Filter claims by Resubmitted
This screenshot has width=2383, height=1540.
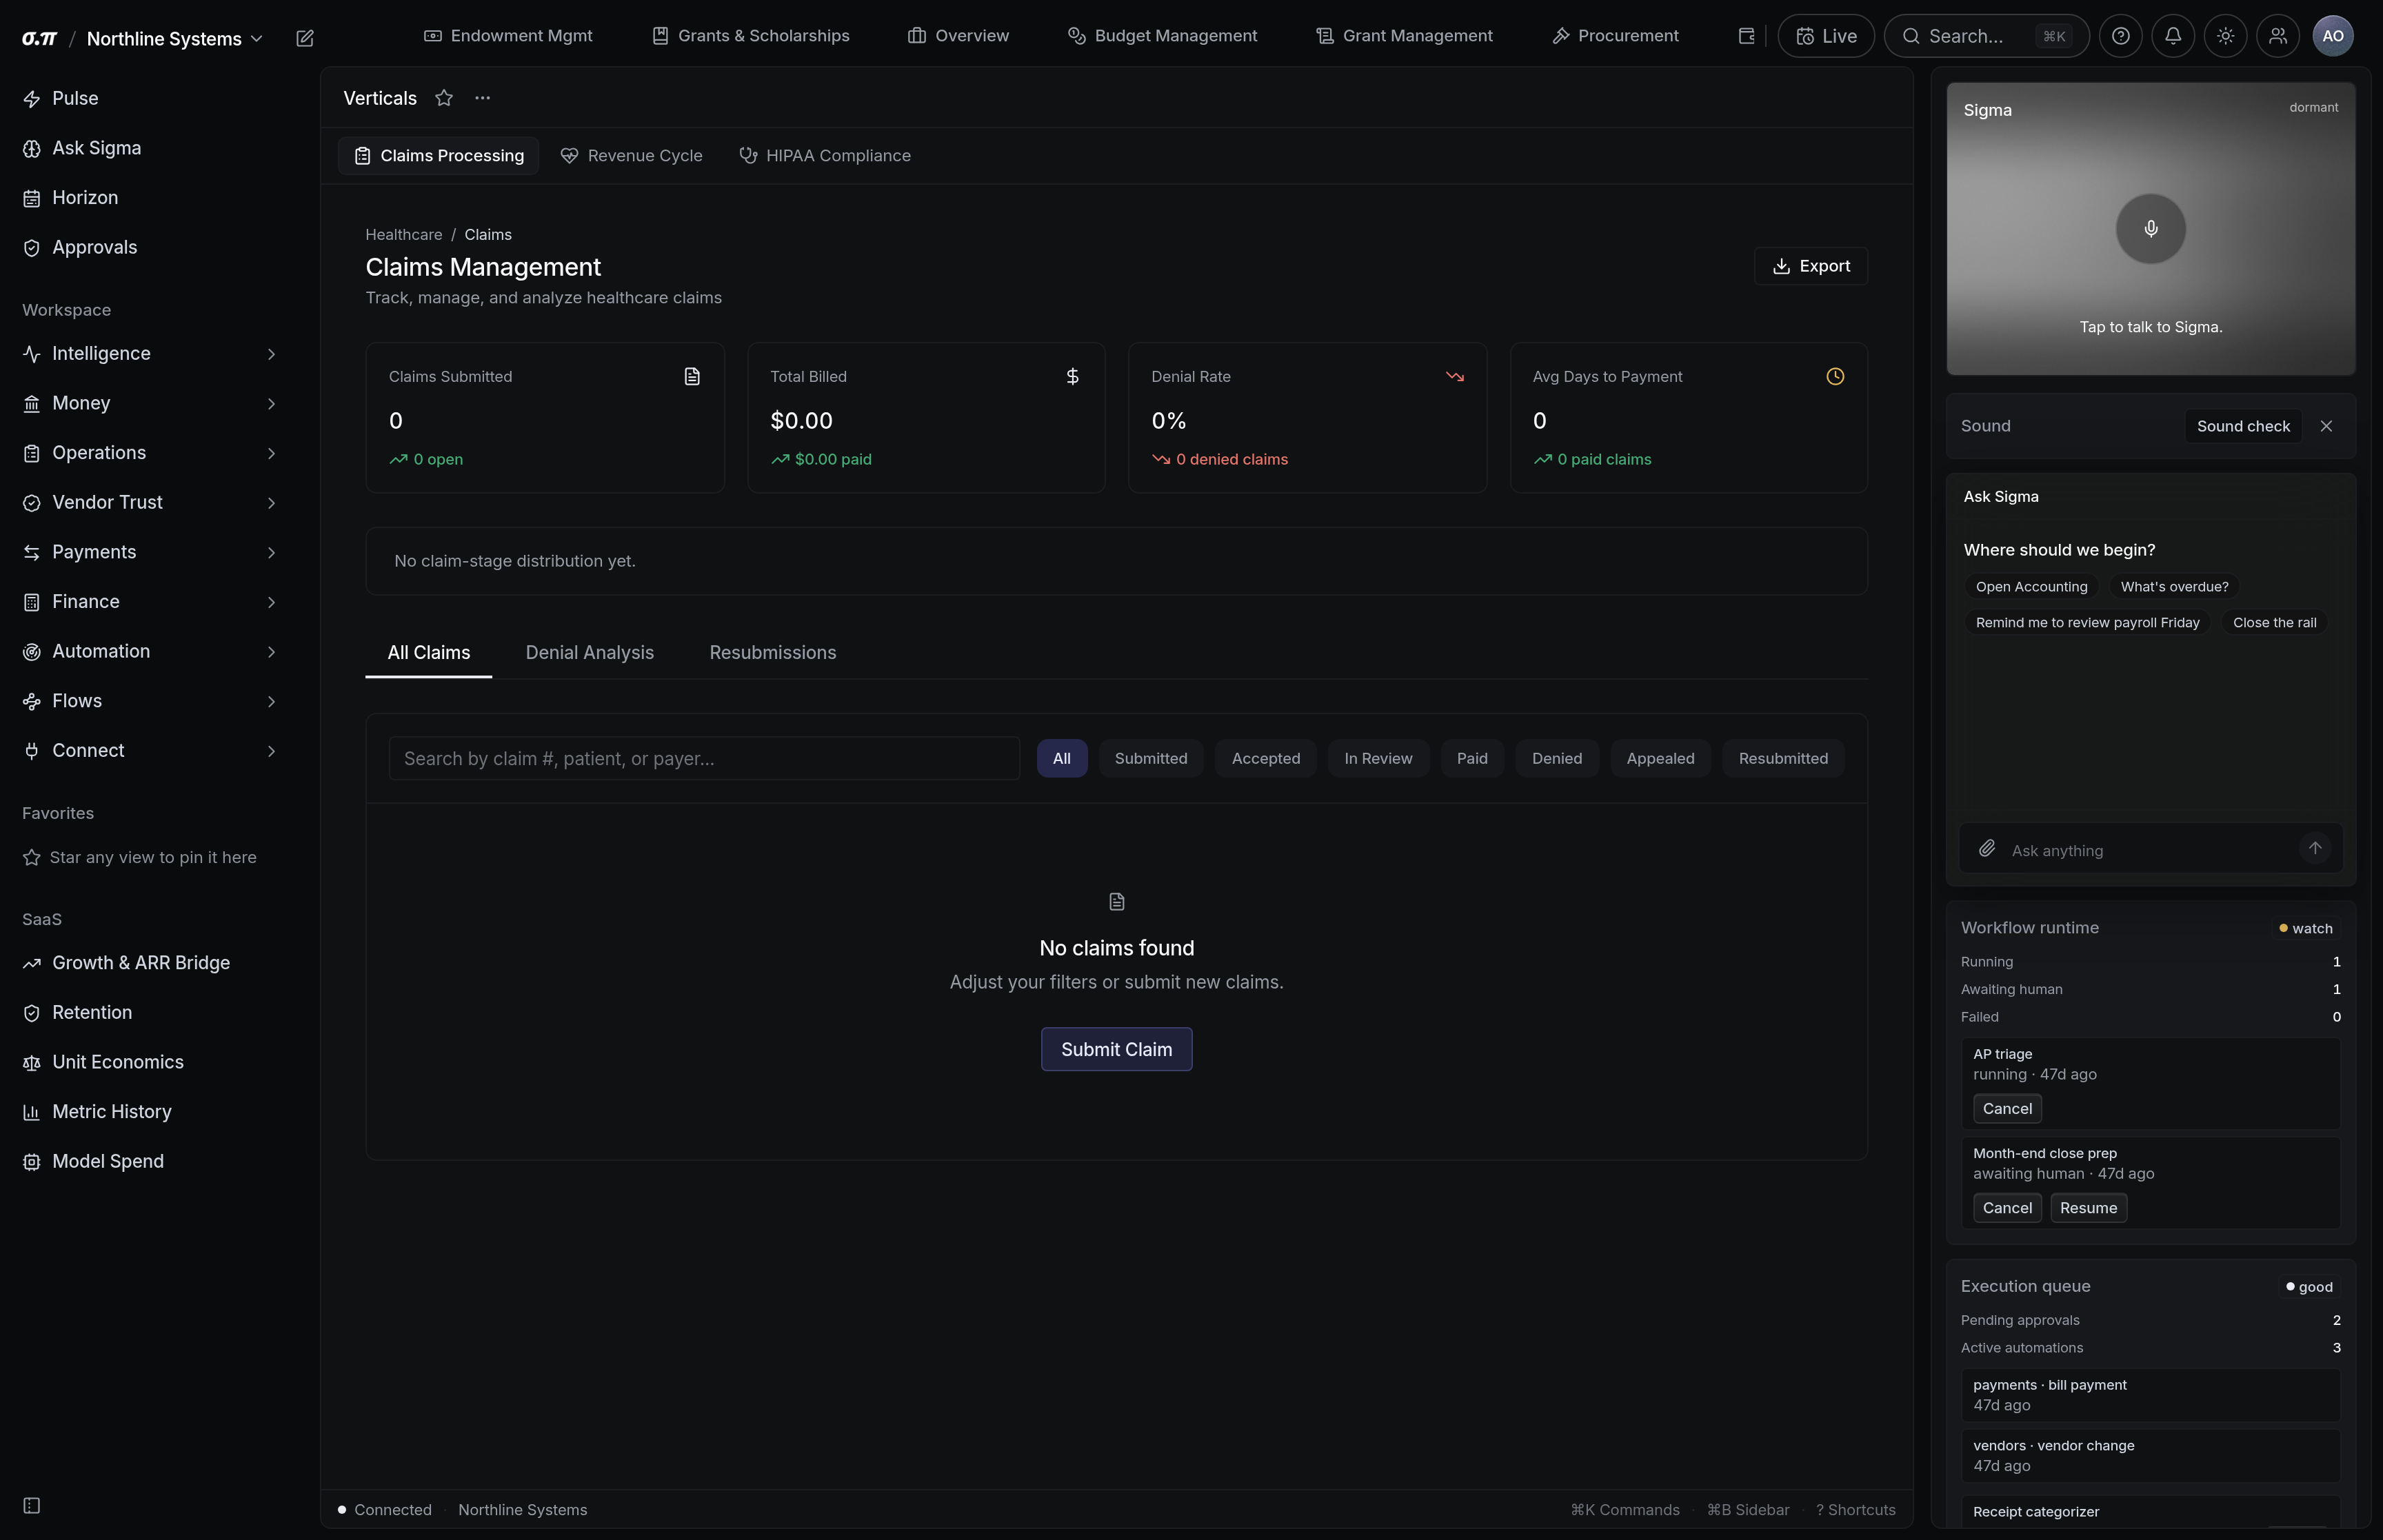pyautogui.click(x=1783, y=759)
